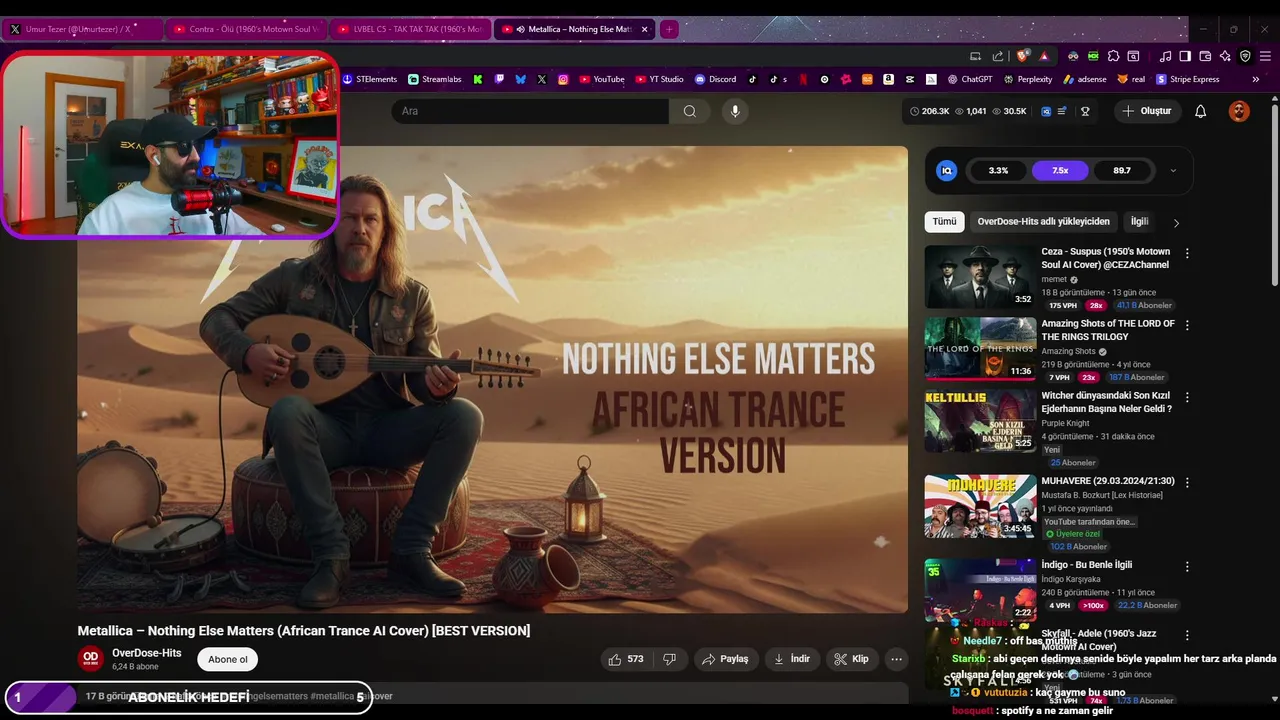Open Netflix bookmark icon
Image resolution: width=1280 pixels, height=720 pixels.
(802, 79)
